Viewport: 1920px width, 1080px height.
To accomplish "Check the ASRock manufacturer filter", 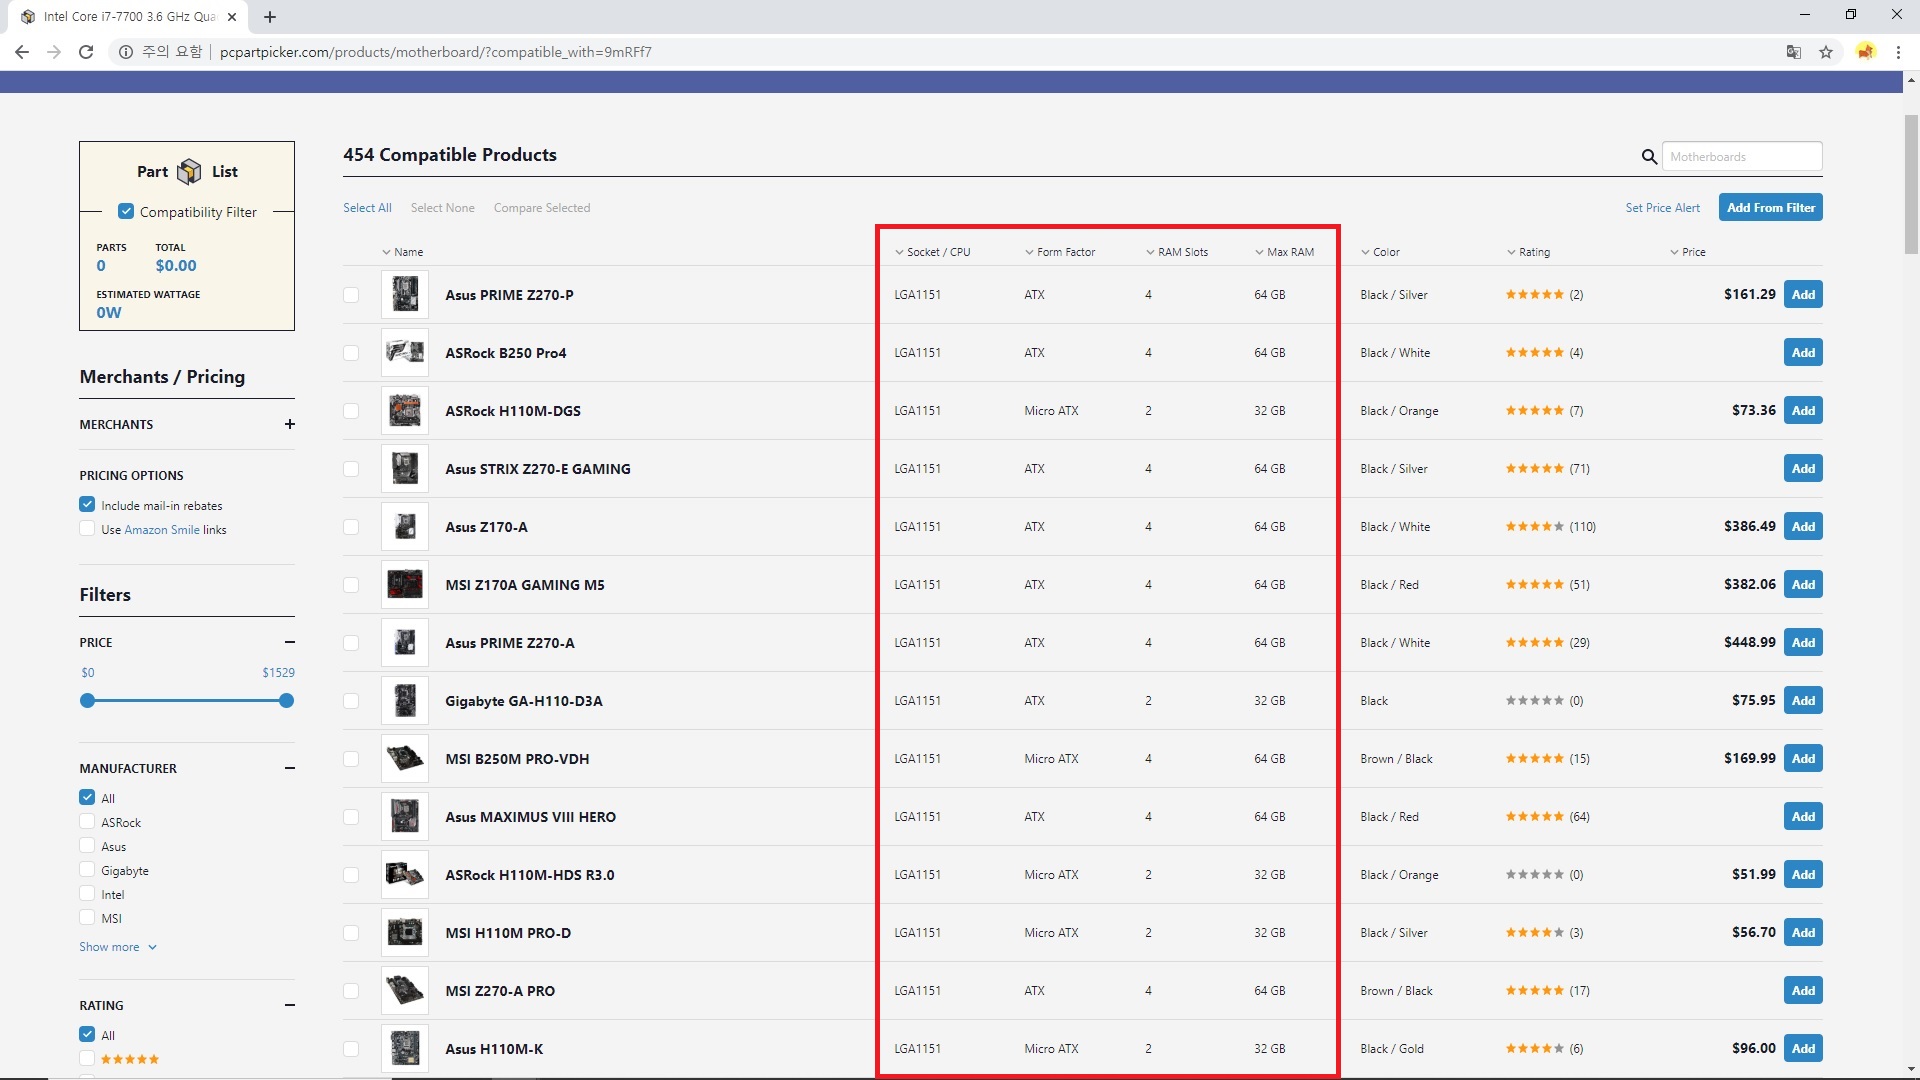I will (x=87, y=822).
